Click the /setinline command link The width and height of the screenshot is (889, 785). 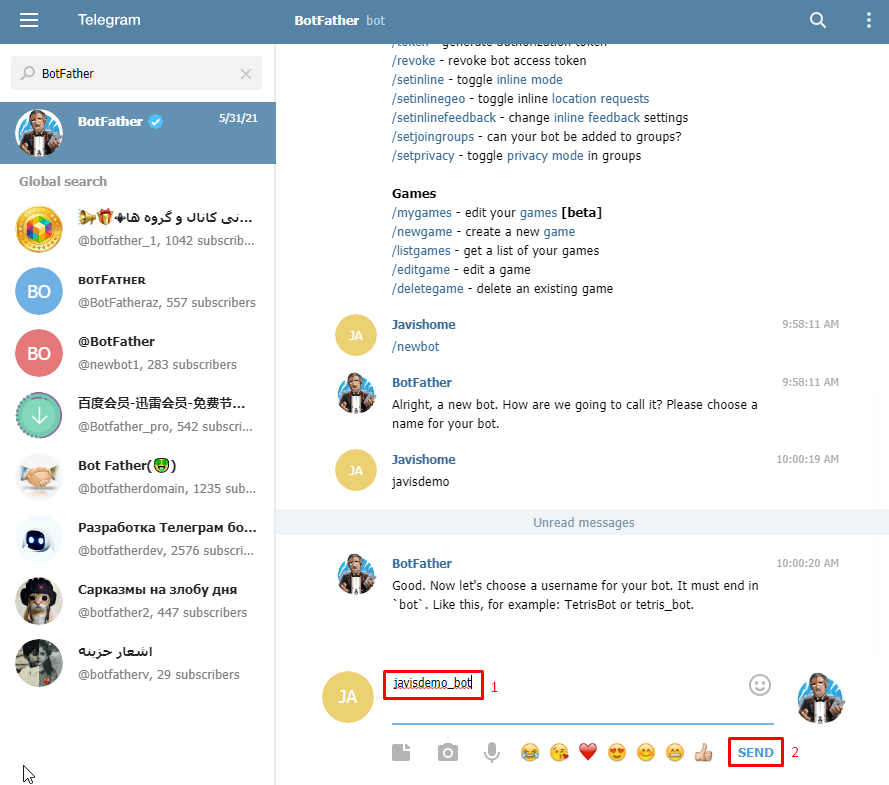click(x=418, y=80)
